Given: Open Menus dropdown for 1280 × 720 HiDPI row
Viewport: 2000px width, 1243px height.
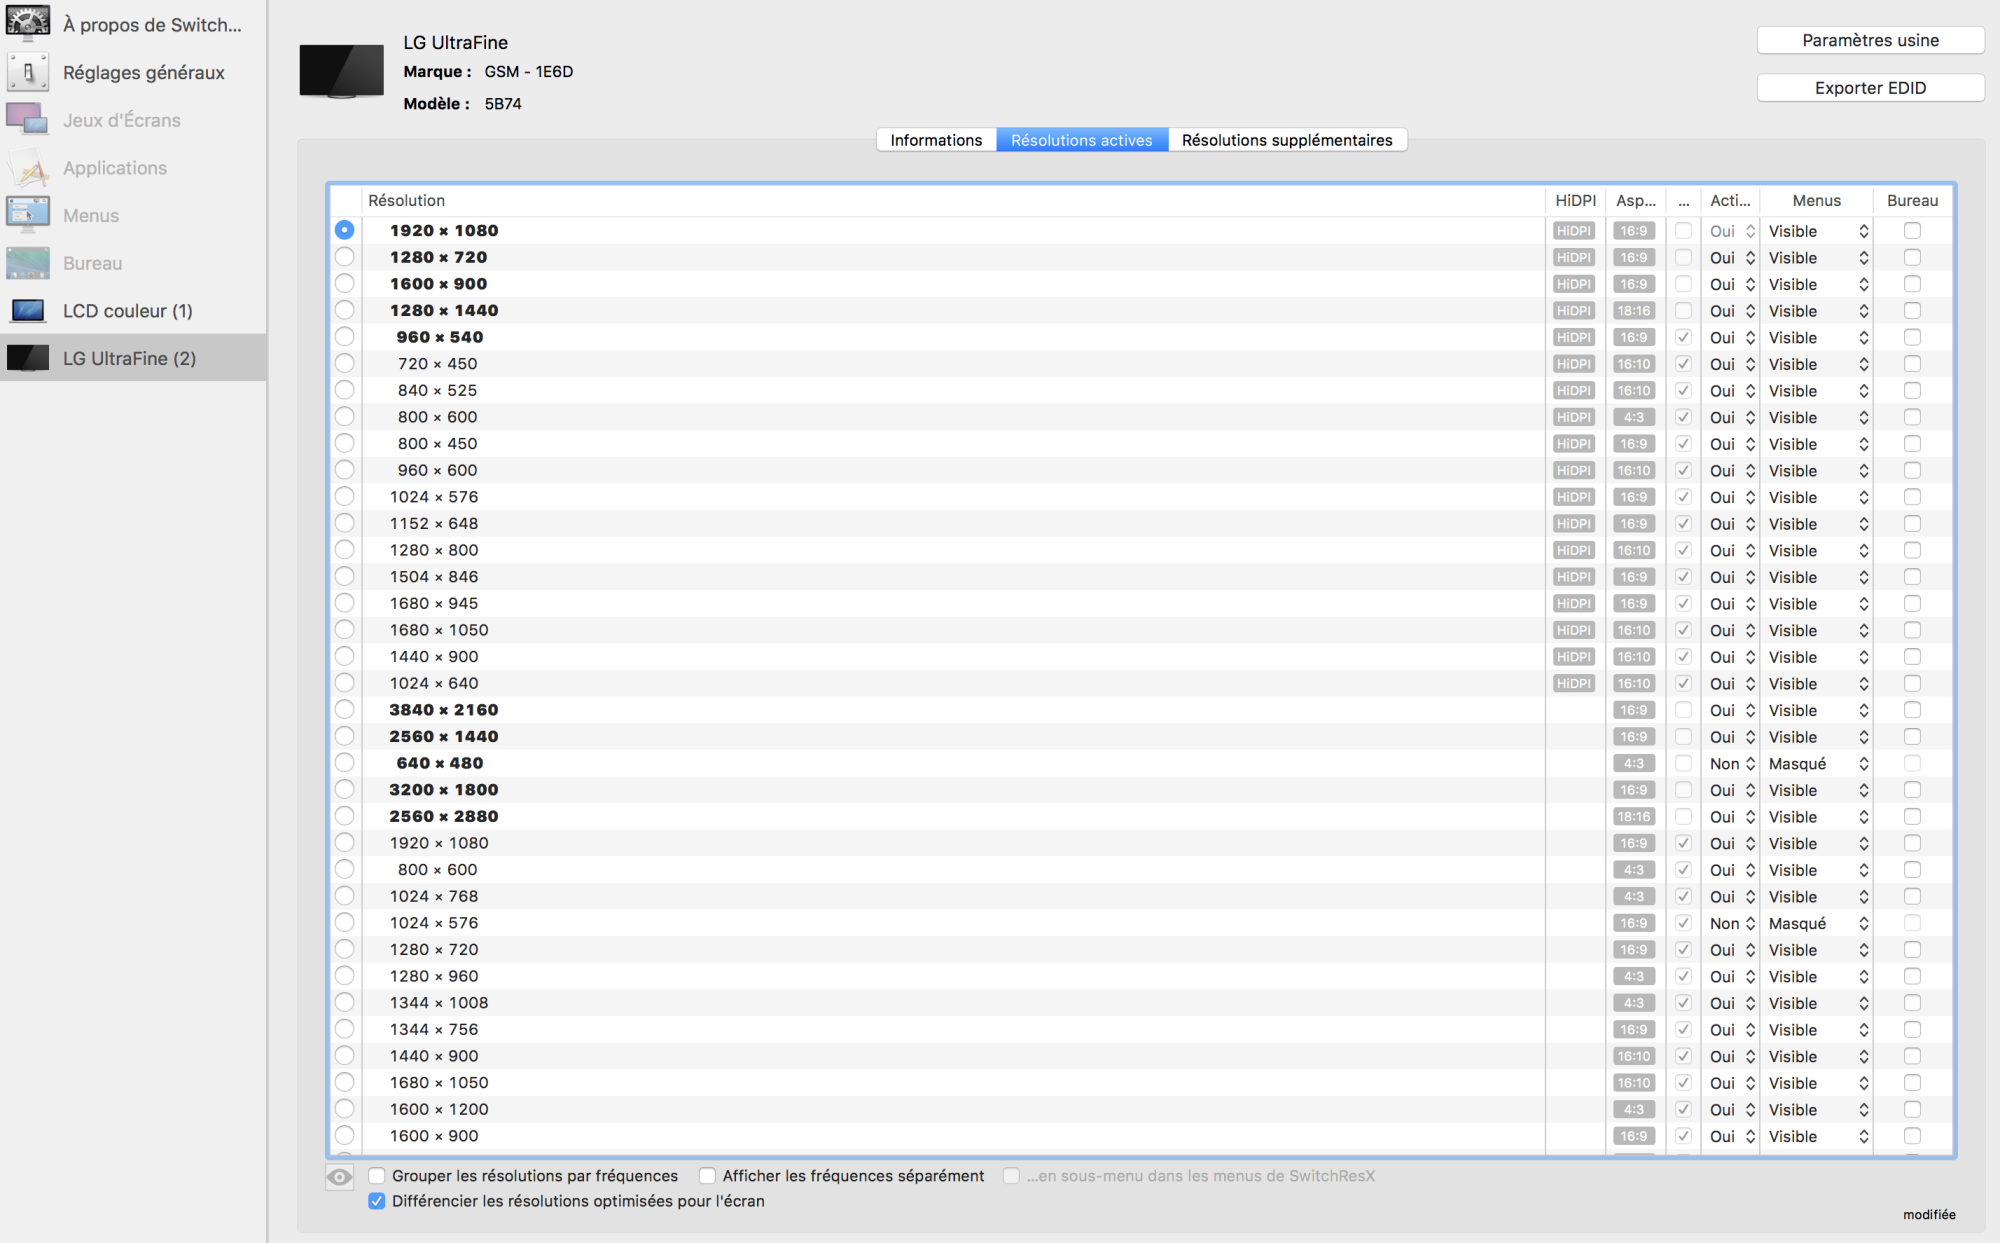Looking at the screenshot, I should pos(1817,258).
